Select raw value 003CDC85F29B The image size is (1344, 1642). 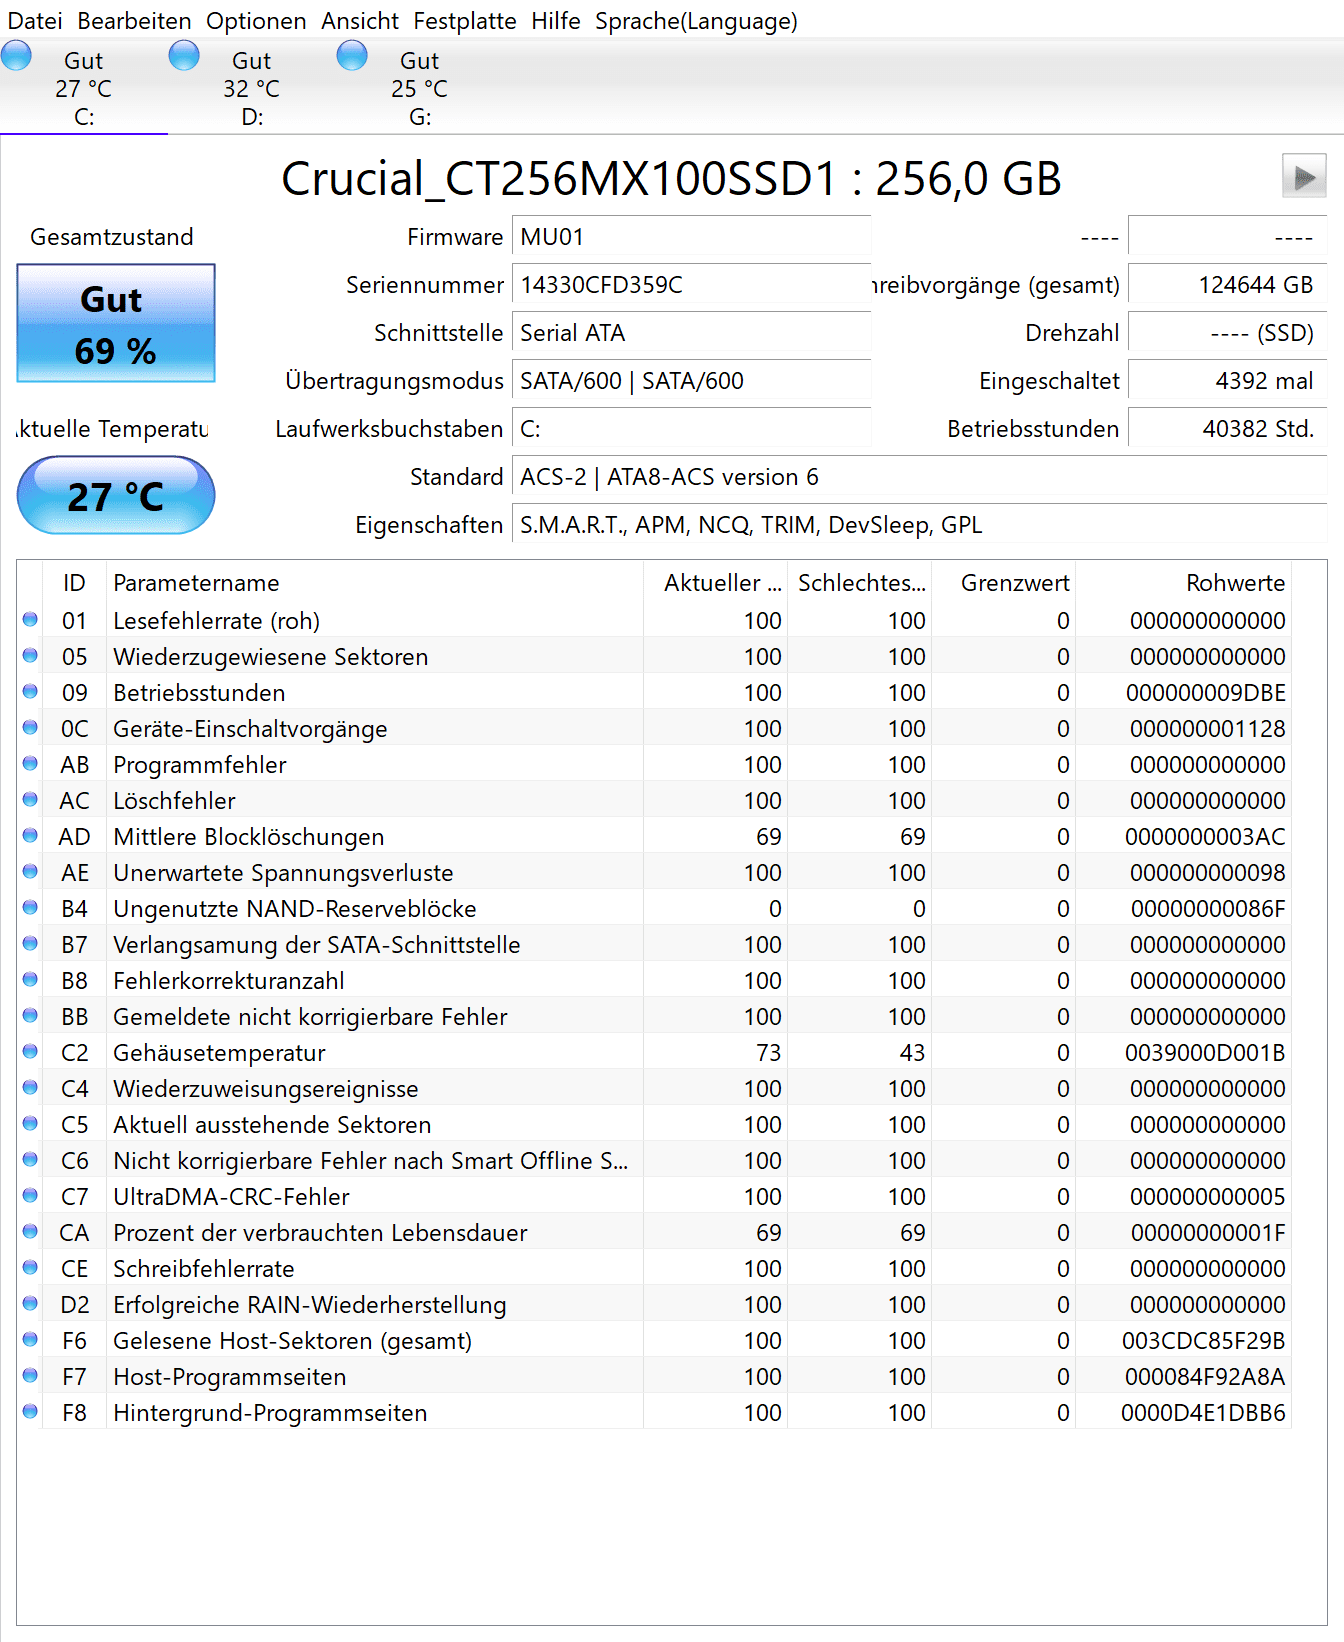[1204, 1341]
